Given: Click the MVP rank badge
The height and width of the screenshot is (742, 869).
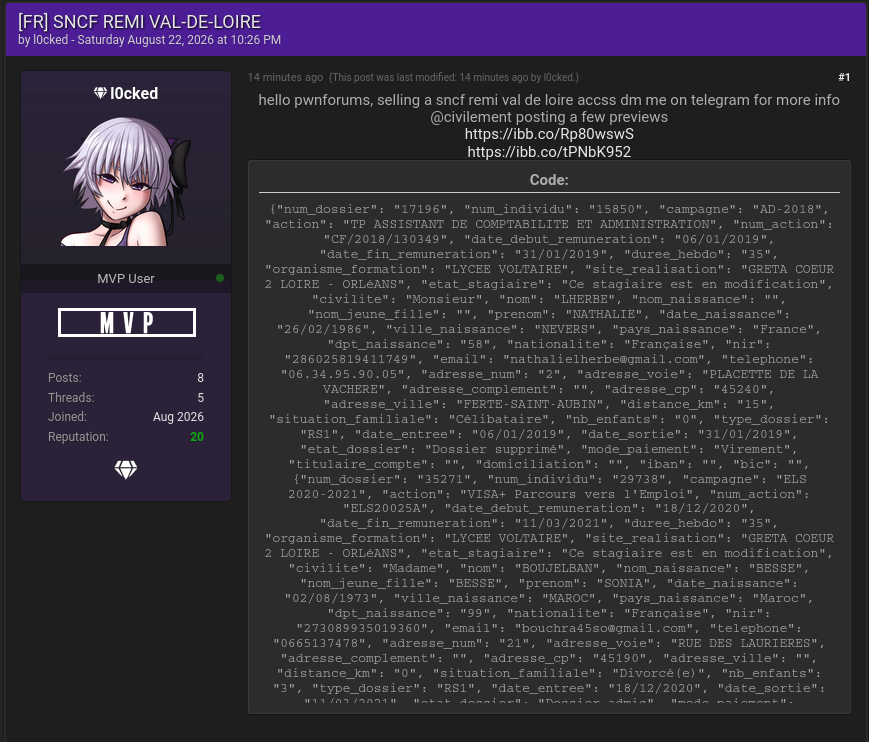Looking at the screenshot, I should (127, 323).
